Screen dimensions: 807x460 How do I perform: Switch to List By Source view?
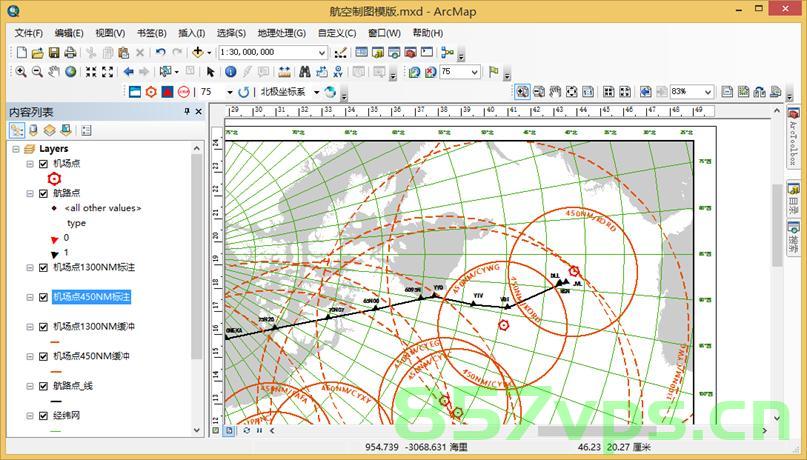[33, 130]
